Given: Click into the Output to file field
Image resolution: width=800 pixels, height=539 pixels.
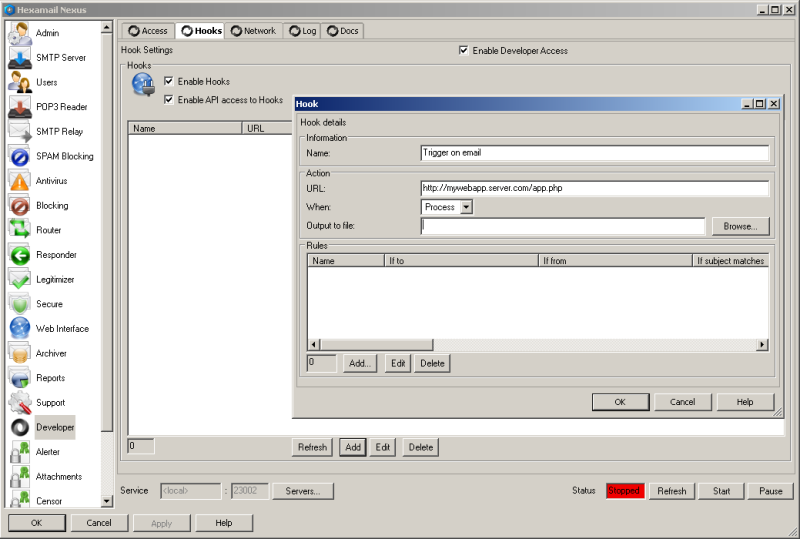Looking at the screenshot, I should click(562, 227).
